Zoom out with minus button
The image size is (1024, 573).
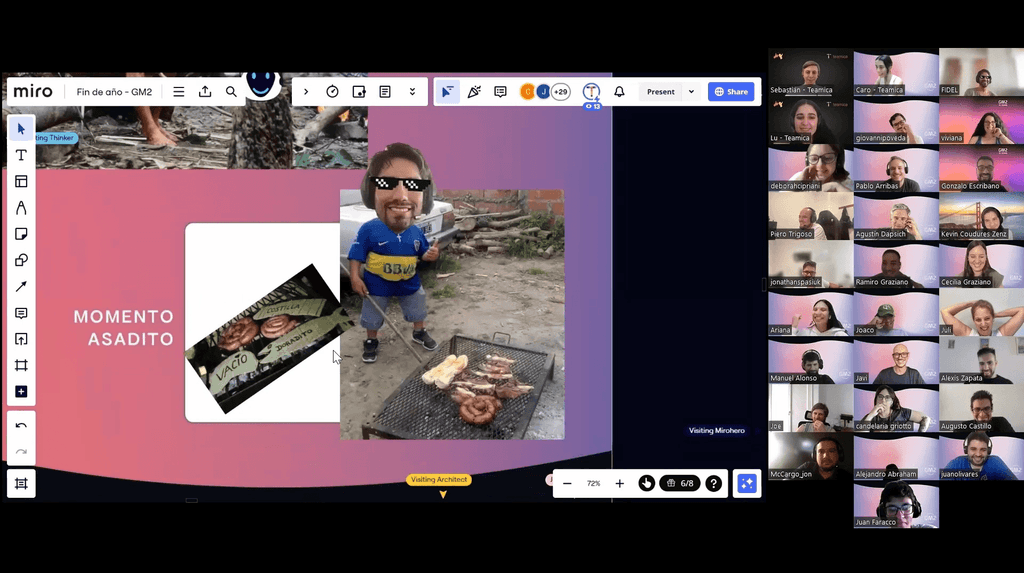(x=567, y=483)
